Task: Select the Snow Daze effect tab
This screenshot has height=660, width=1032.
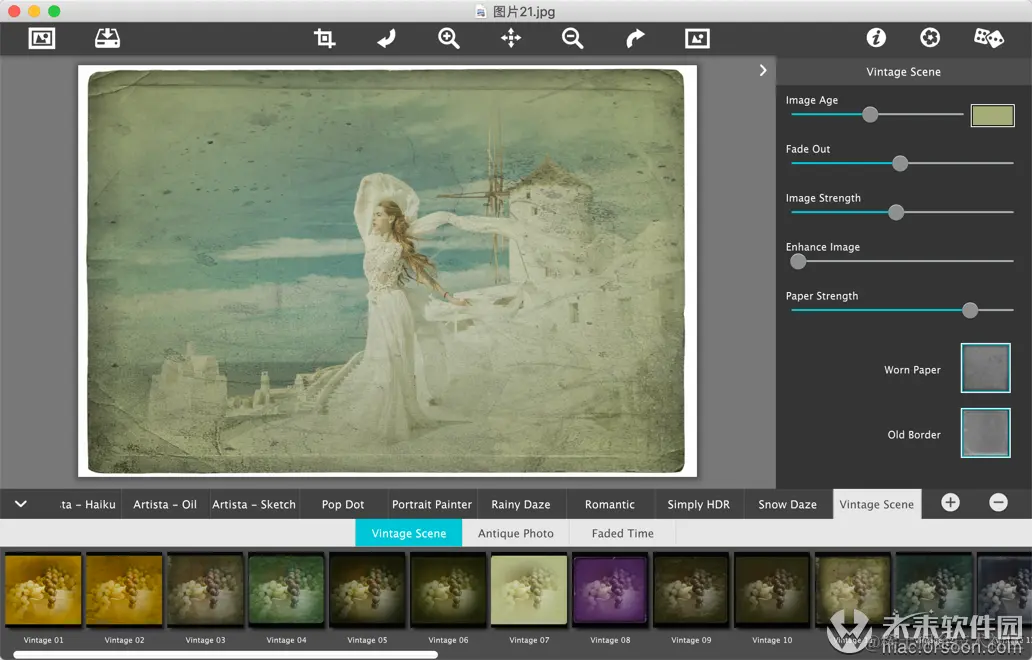Action: [x=787, y=505]
